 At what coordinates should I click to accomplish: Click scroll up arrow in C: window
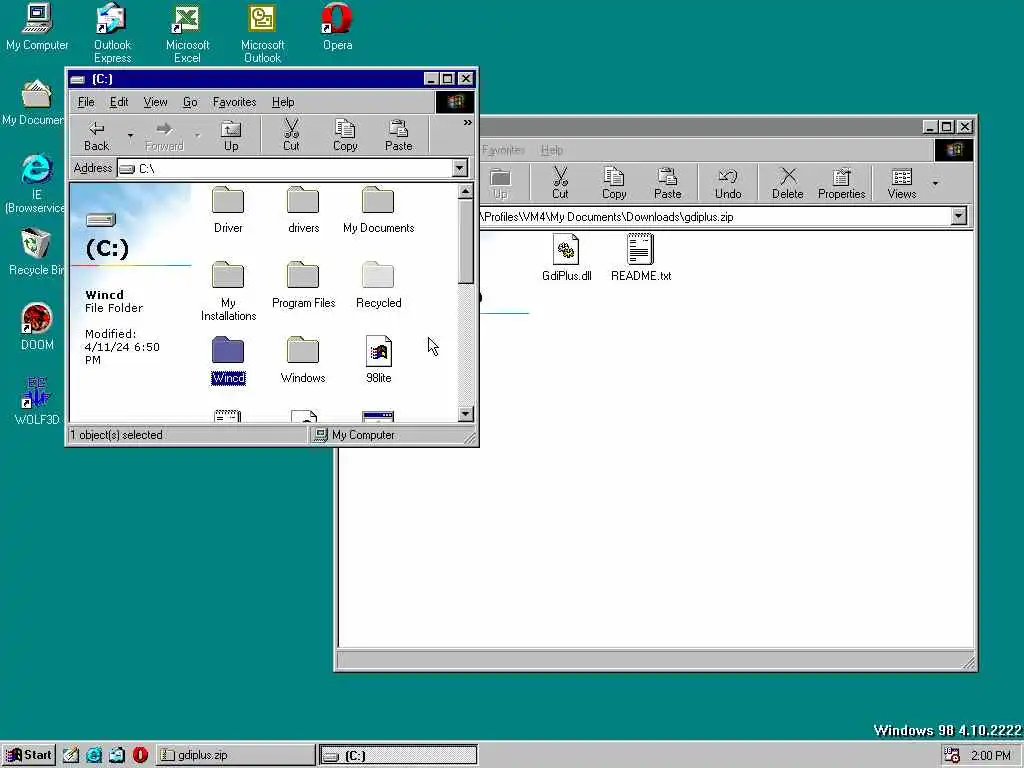pos(465,191)
